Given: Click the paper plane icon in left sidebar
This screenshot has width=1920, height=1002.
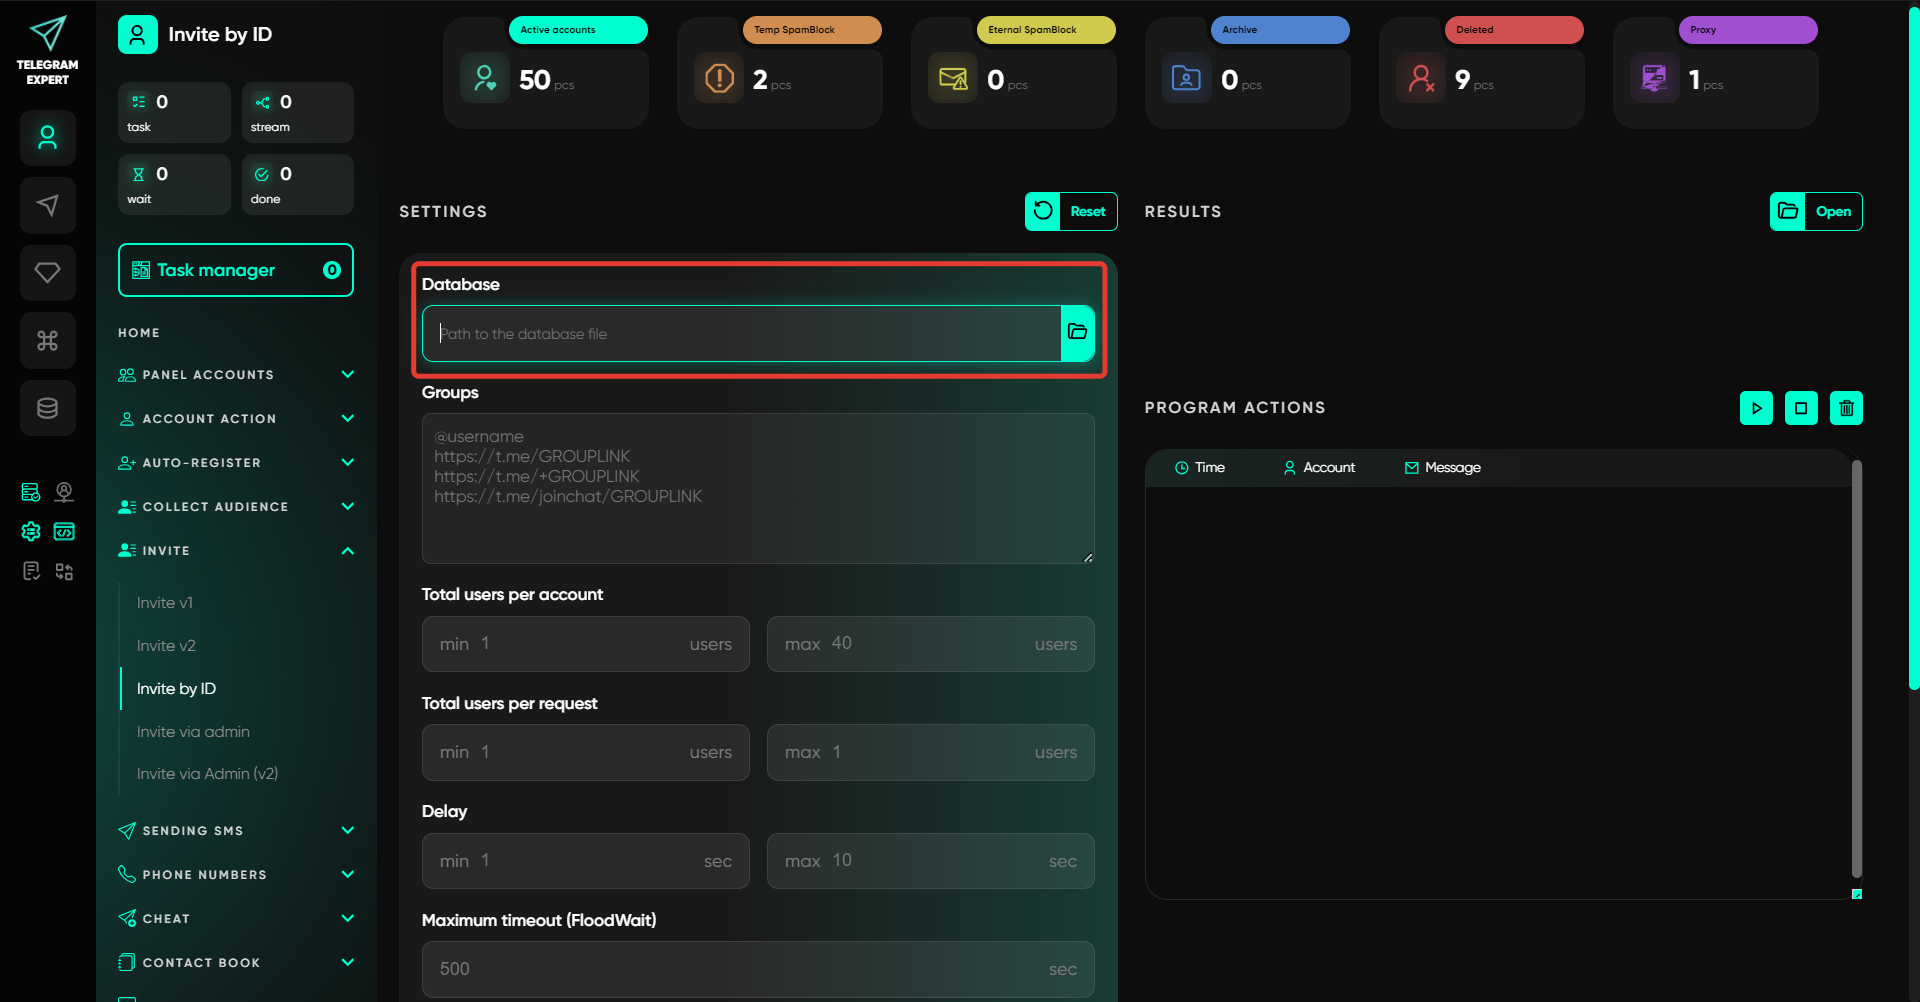Looking at the screenshot, I should (x=47, y=205).
